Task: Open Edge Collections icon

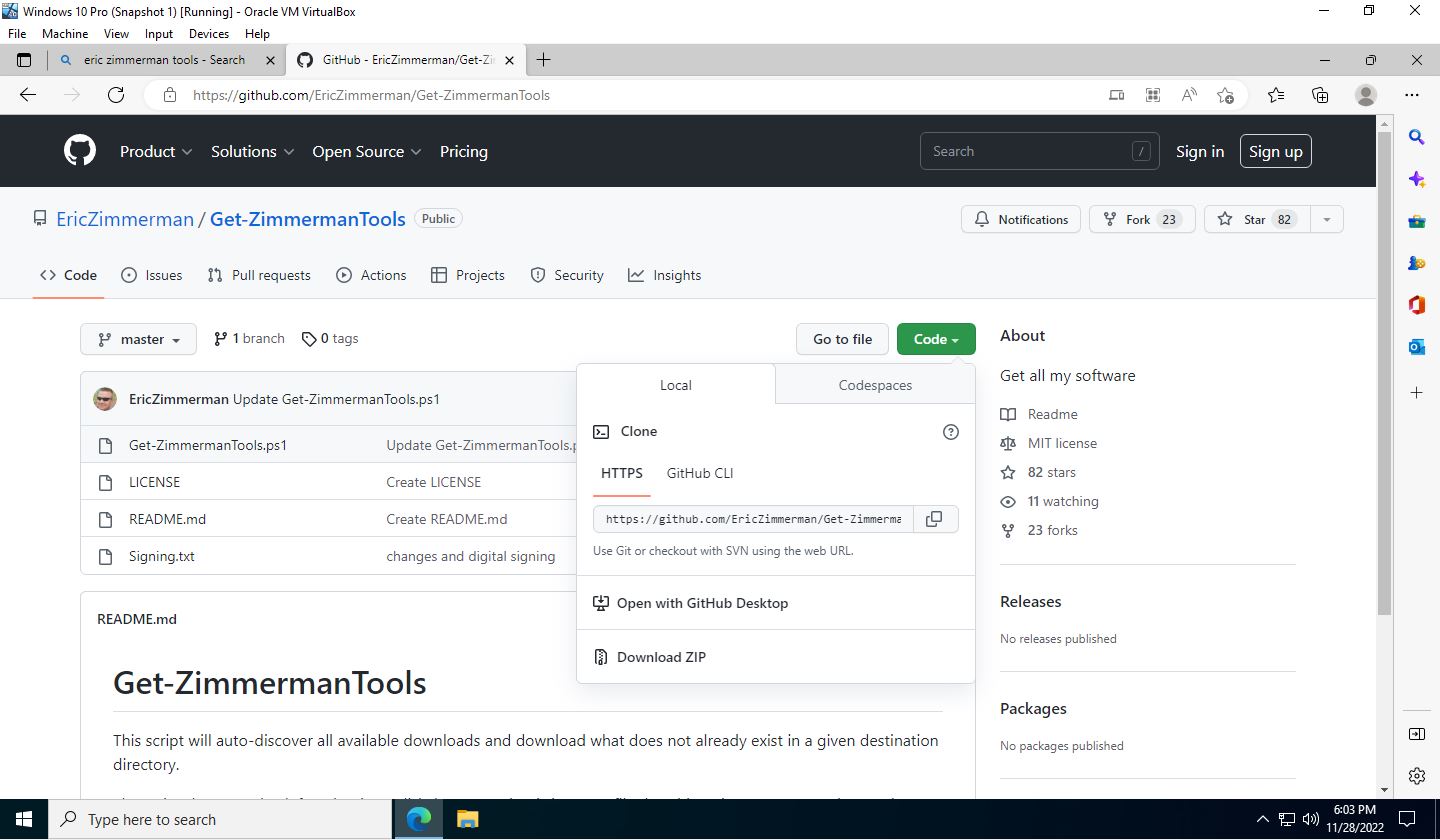Action: 1320,95
